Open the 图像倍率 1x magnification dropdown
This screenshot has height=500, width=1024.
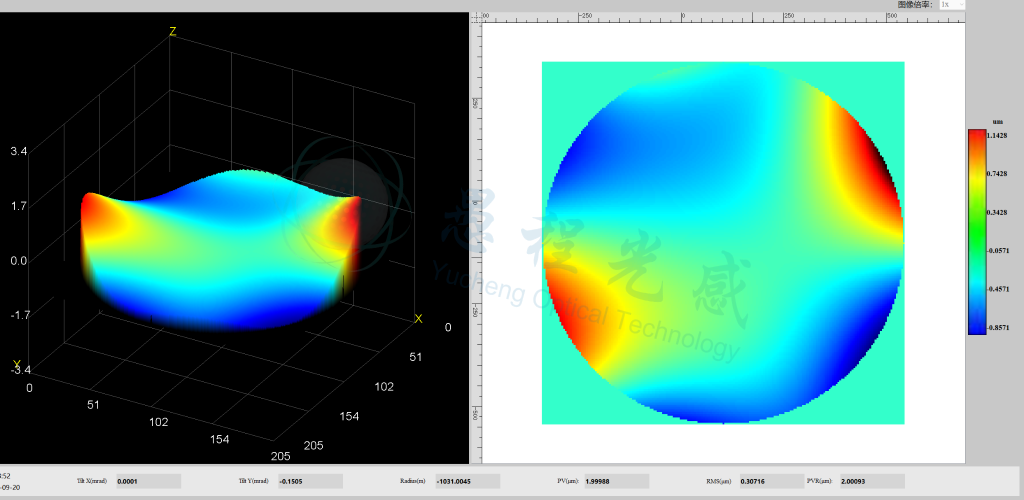952,5
